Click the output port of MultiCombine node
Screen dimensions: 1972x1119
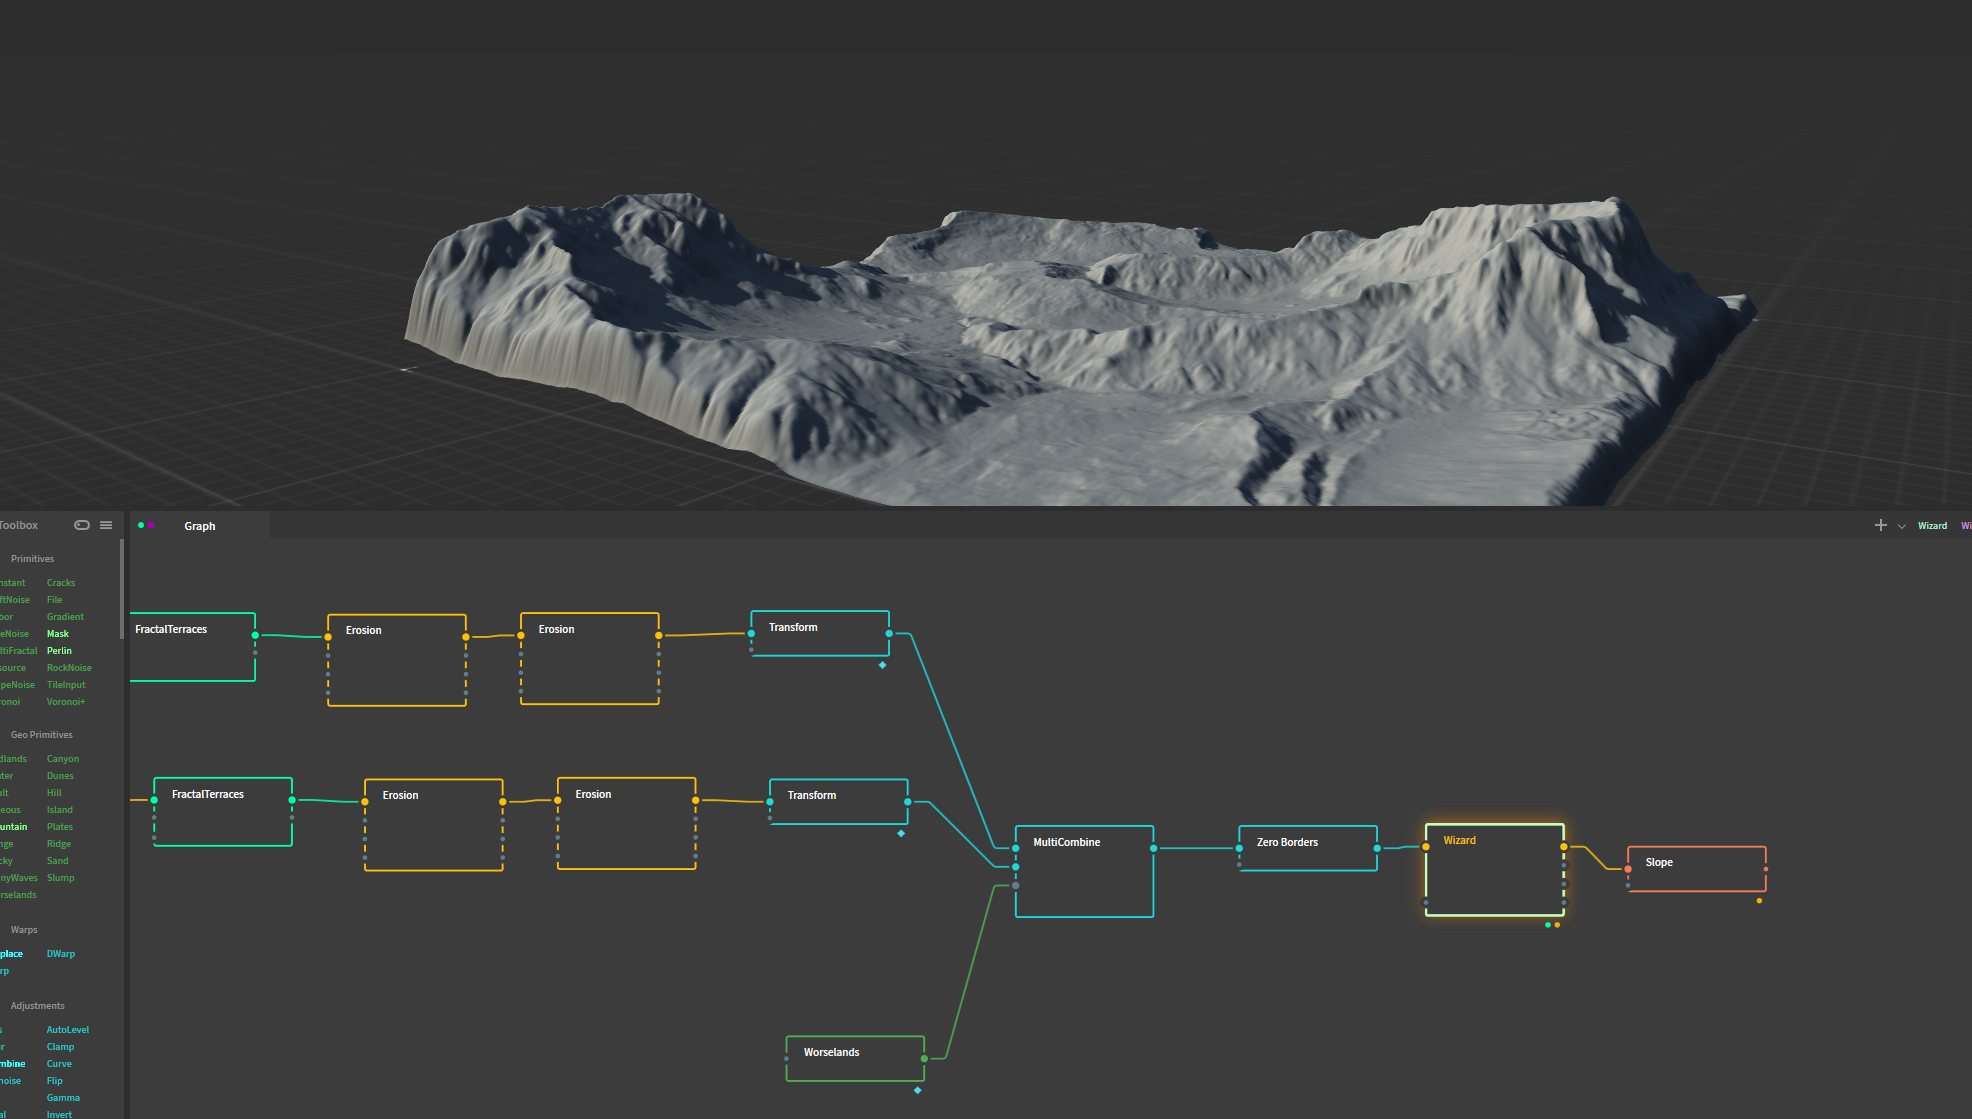coord(1153,848)
